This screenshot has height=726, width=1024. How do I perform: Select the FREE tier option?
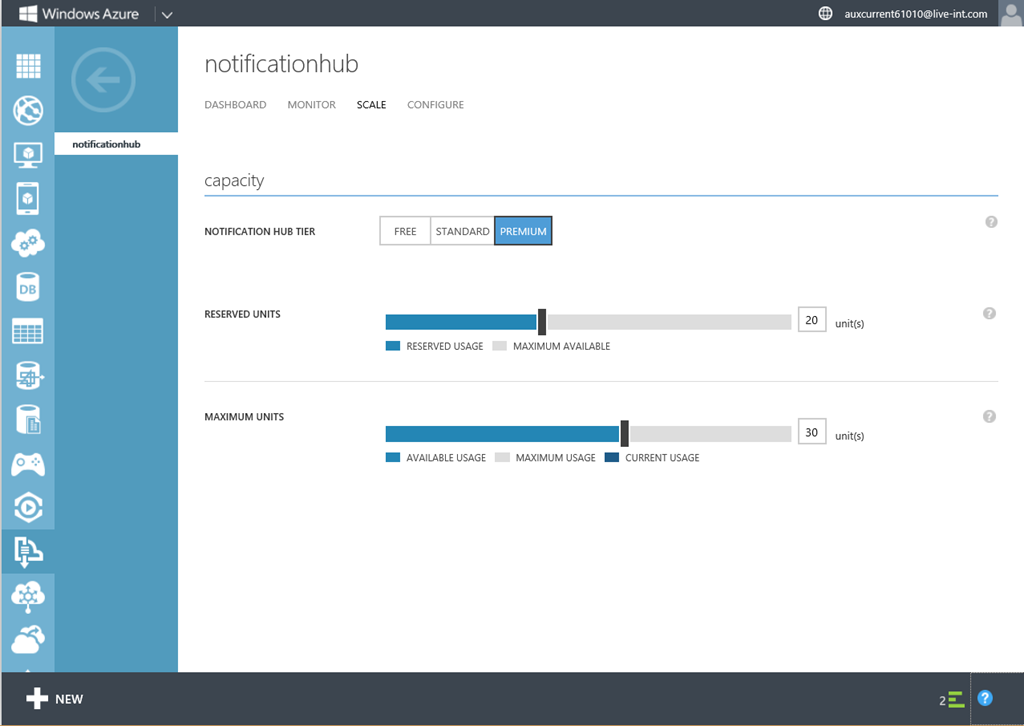405,231
